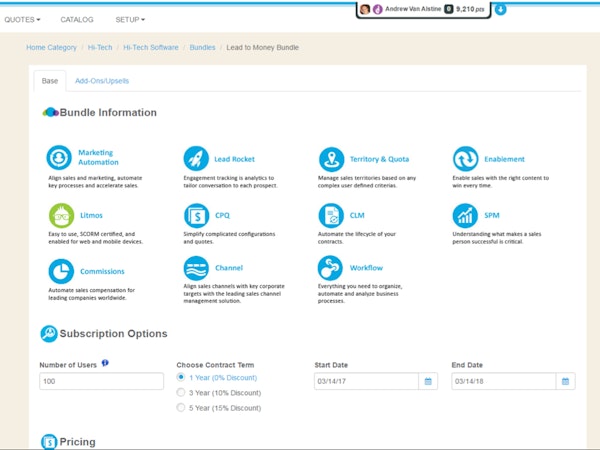Open the CLM link

coord(357,215)
